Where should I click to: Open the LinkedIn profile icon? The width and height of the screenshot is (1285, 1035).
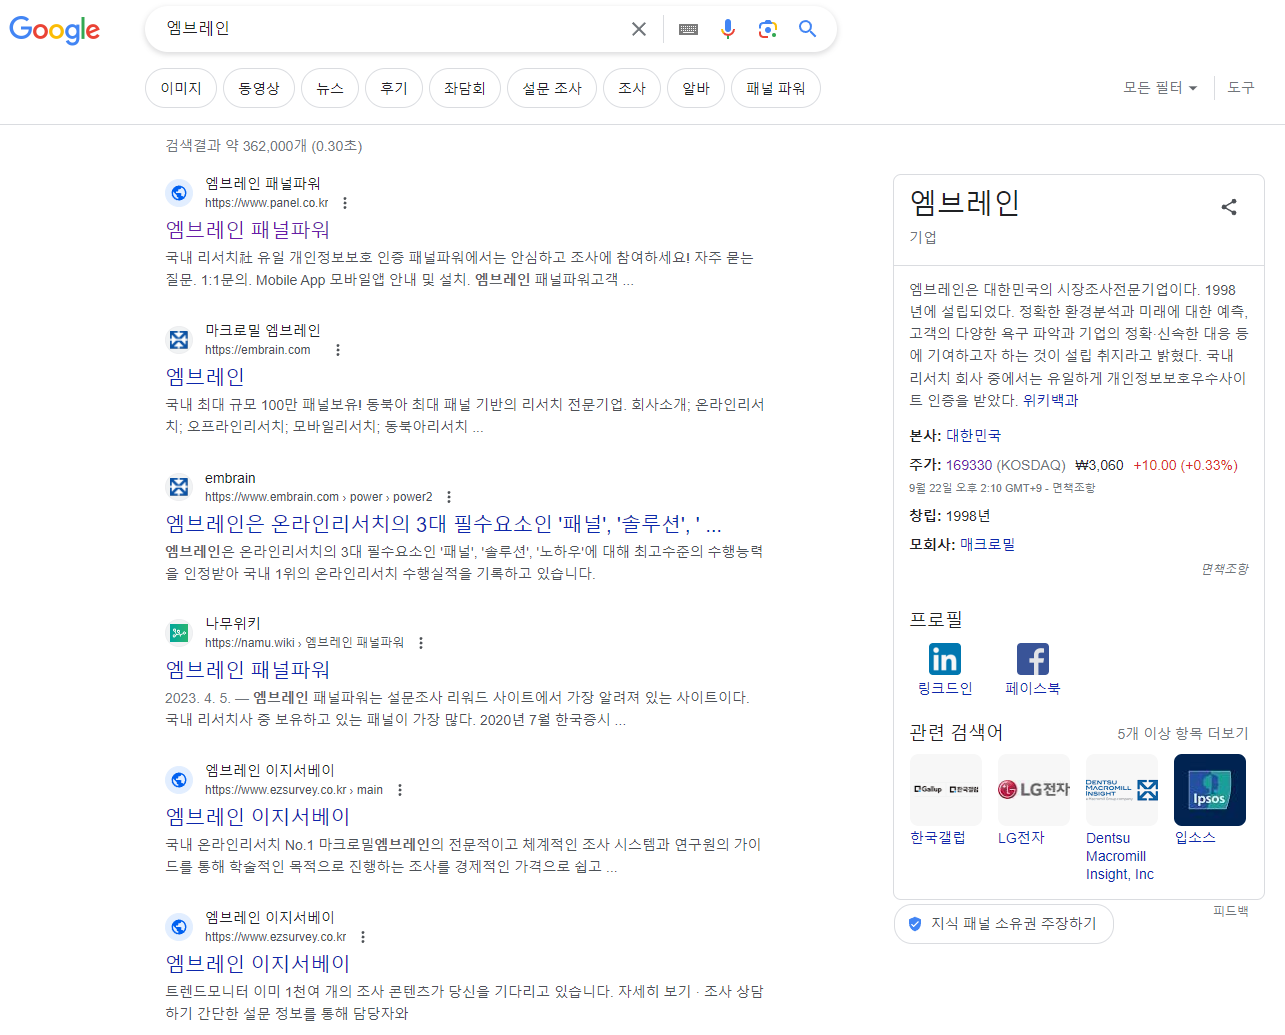coord(945,659)
